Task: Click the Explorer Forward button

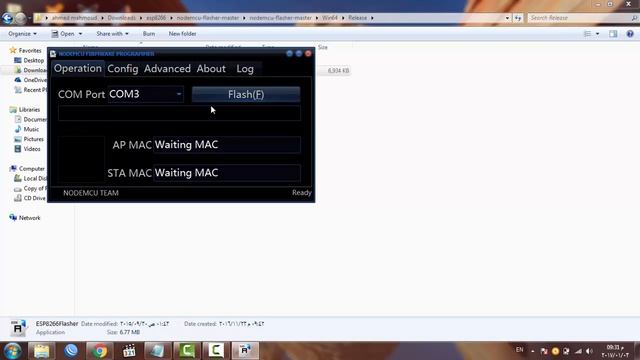Action: (x=20, y=18)
